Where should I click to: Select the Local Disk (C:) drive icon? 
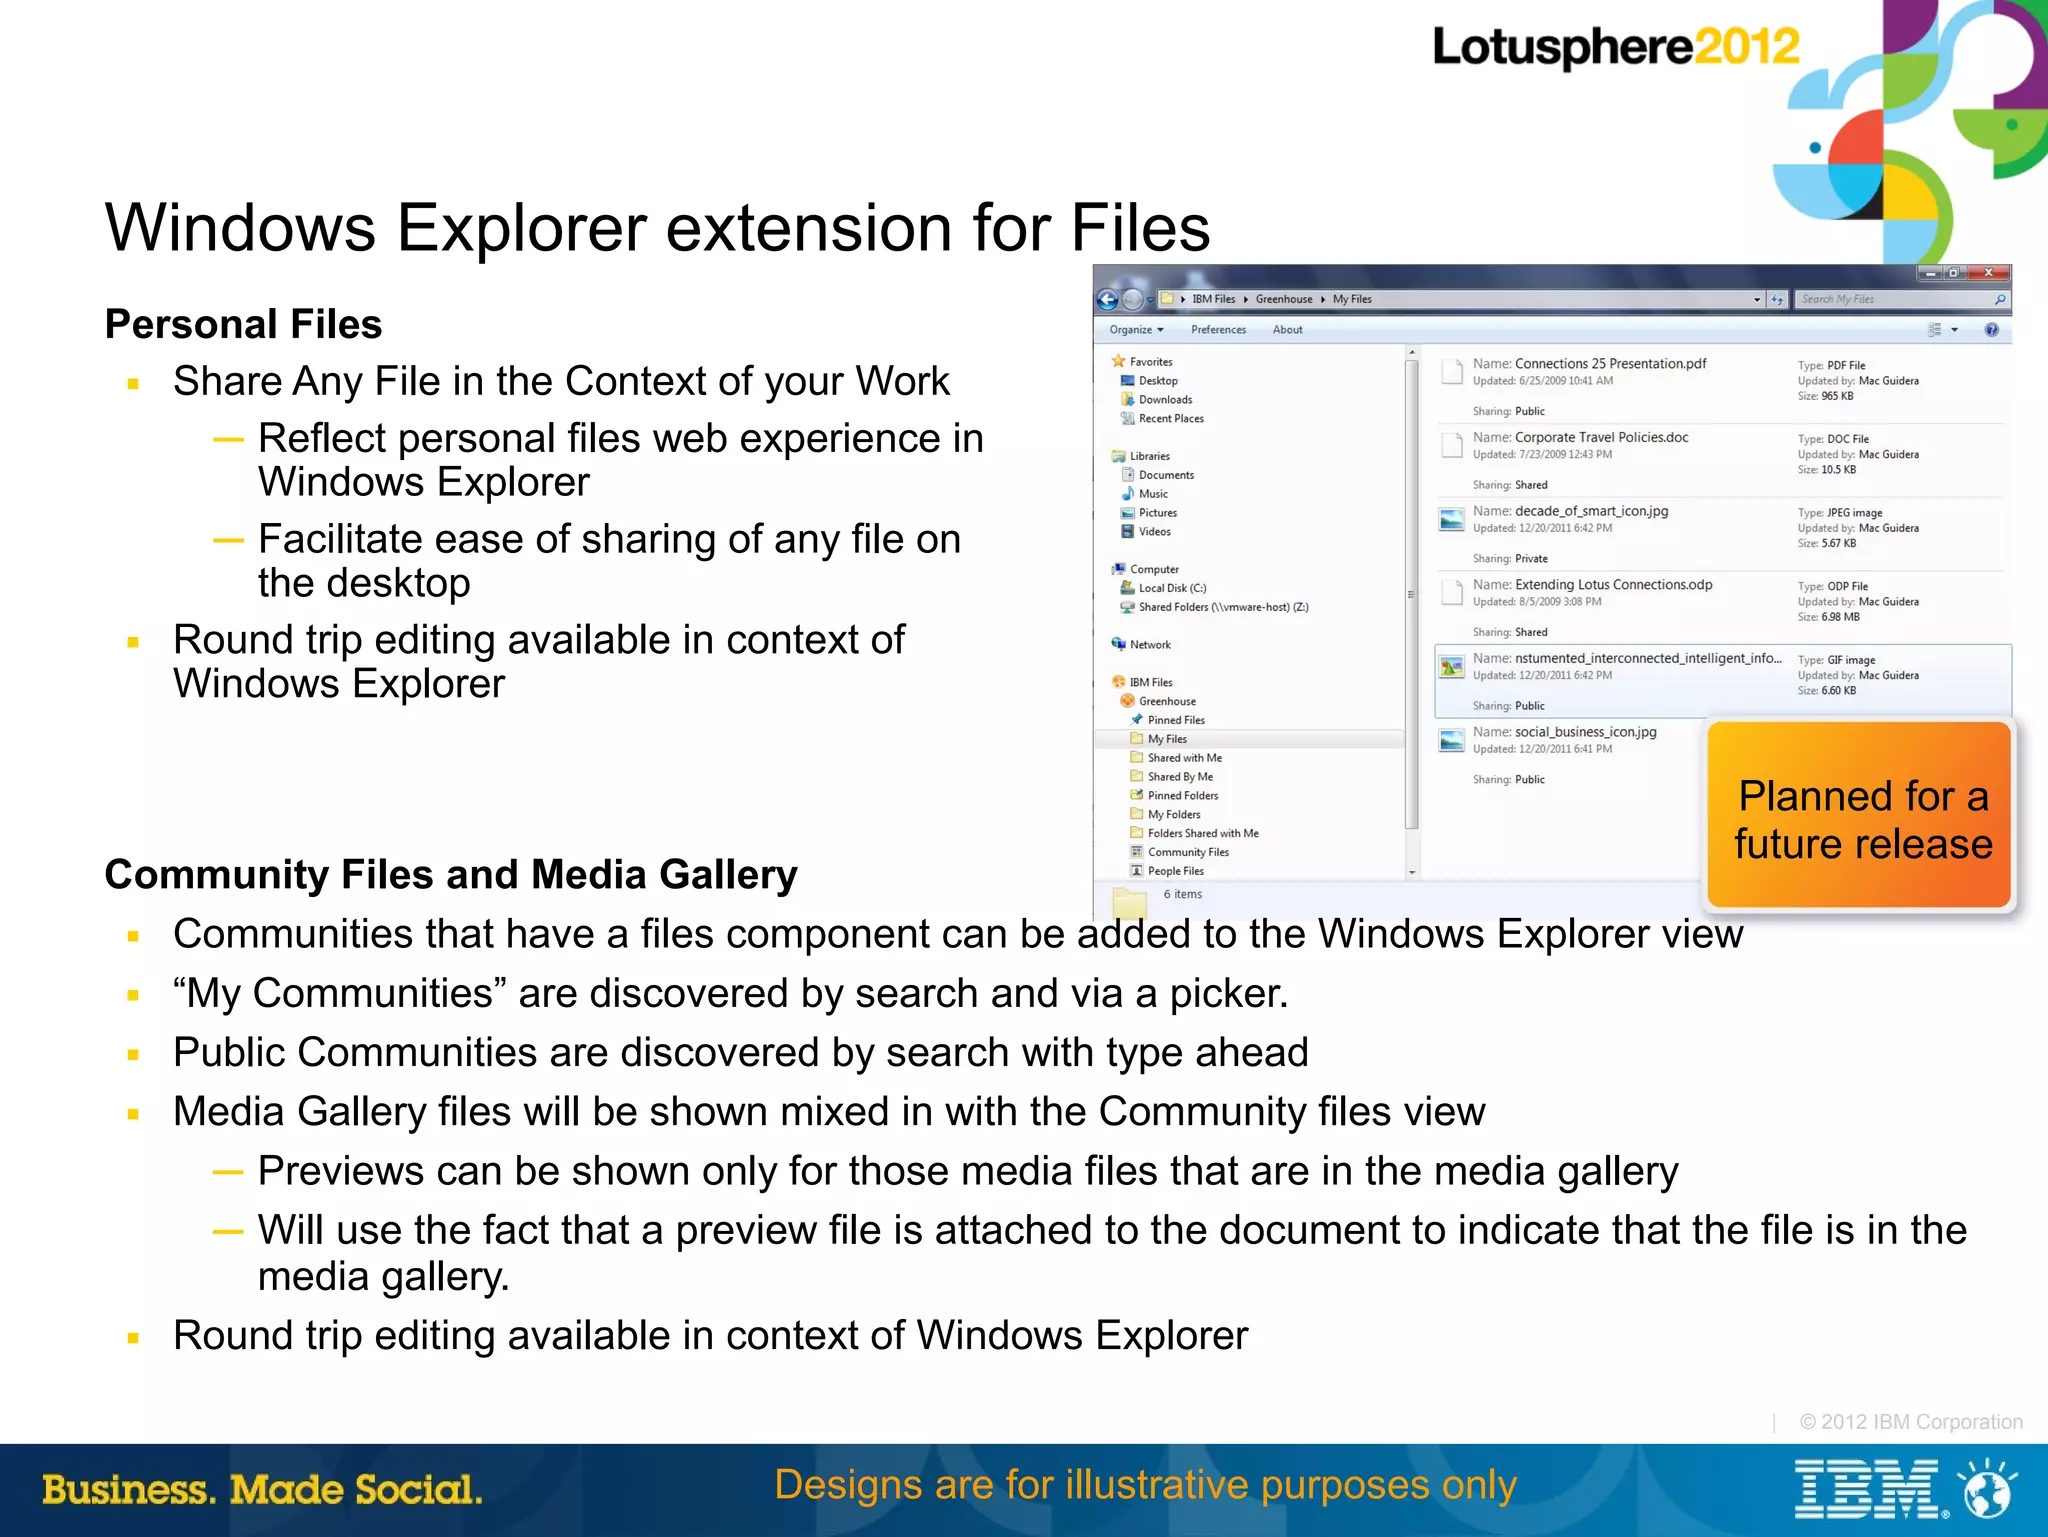[1128, 587]
